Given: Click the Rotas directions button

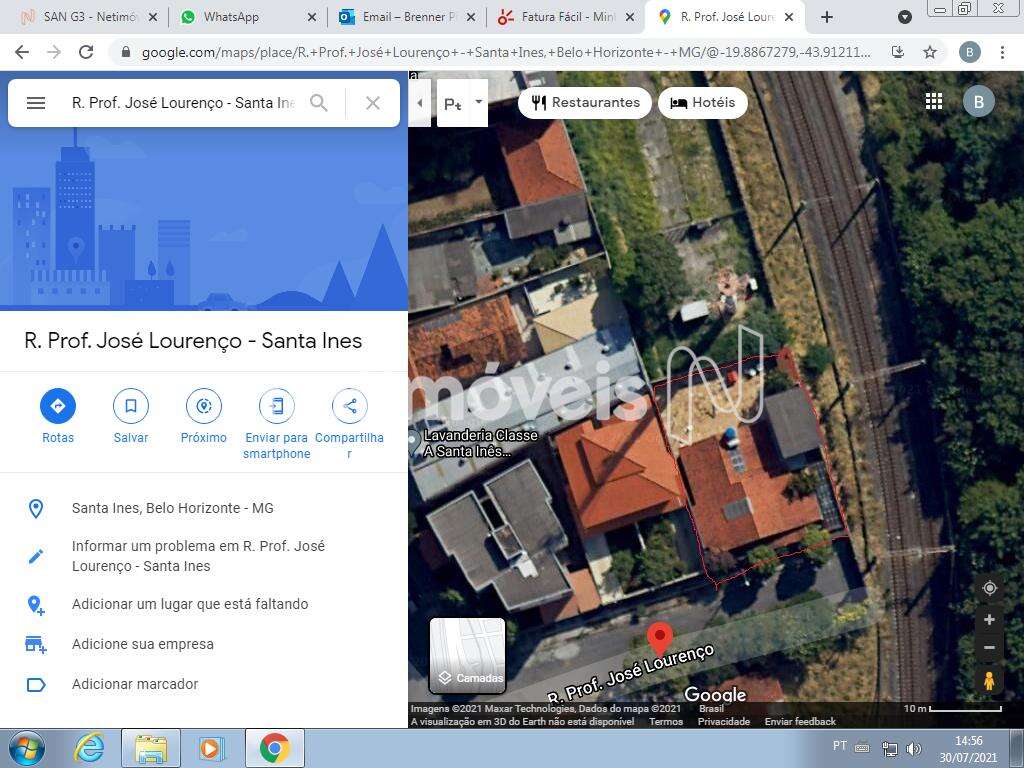Looking at the screenshot, I should pyautogui.click(x=58, y=406).
